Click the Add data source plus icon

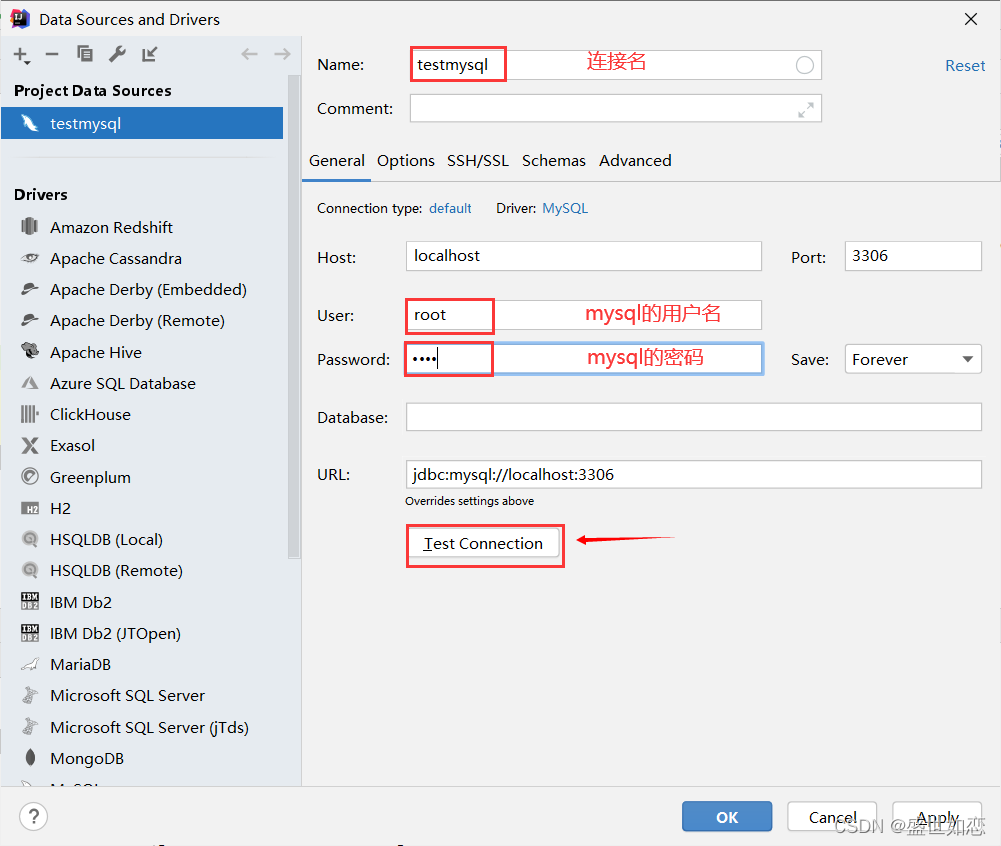coord(21,55)
